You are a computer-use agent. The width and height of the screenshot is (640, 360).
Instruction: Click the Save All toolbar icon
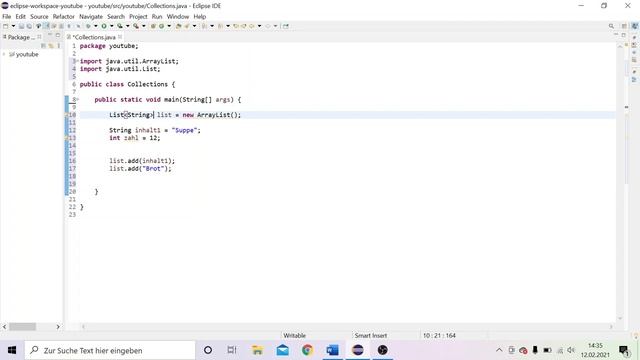point(29,26)
